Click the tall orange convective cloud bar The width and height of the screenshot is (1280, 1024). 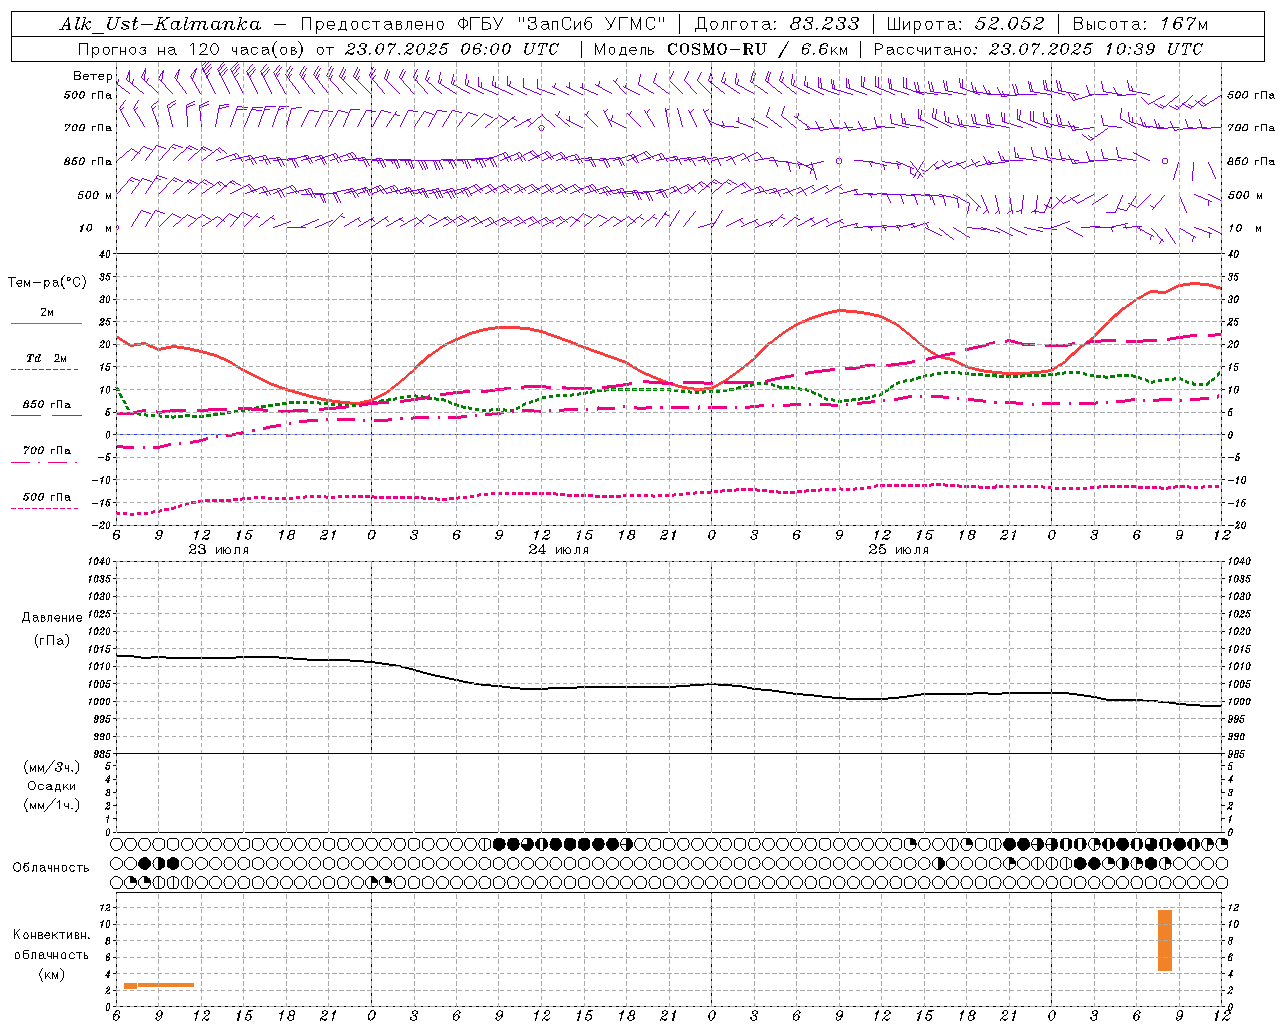[1165, 940]
